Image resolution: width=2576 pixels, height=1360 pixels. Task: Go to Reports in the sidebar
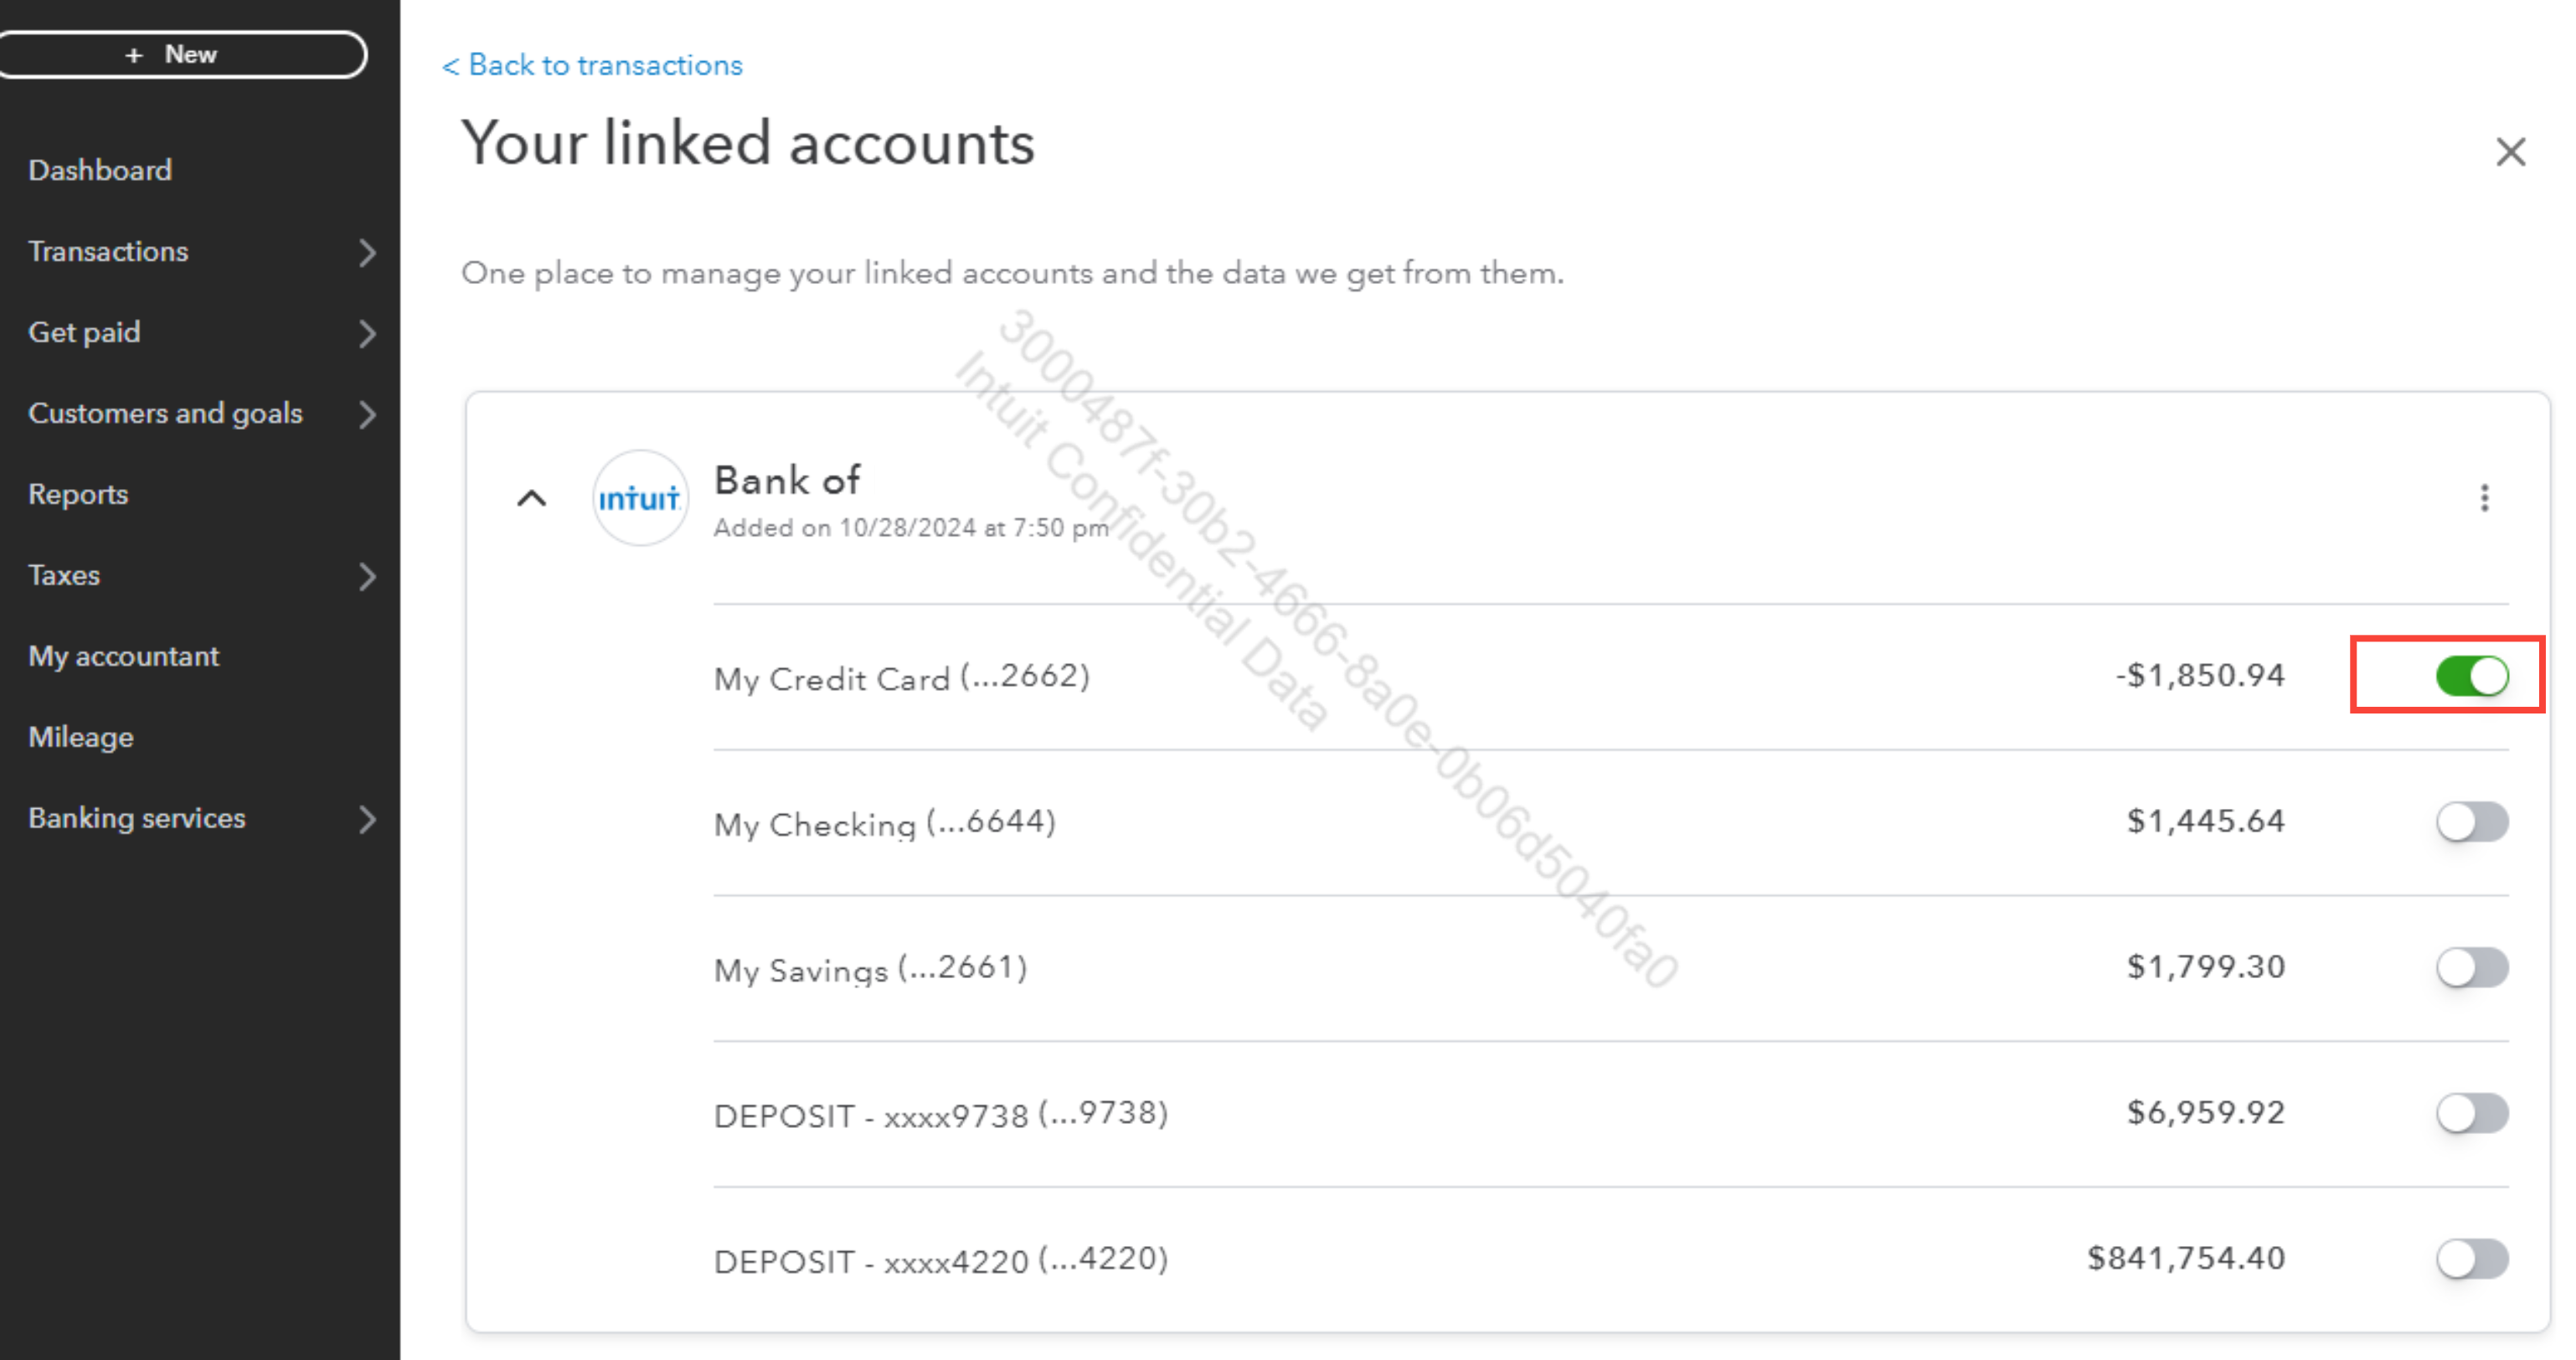click(x=78, y=494)
